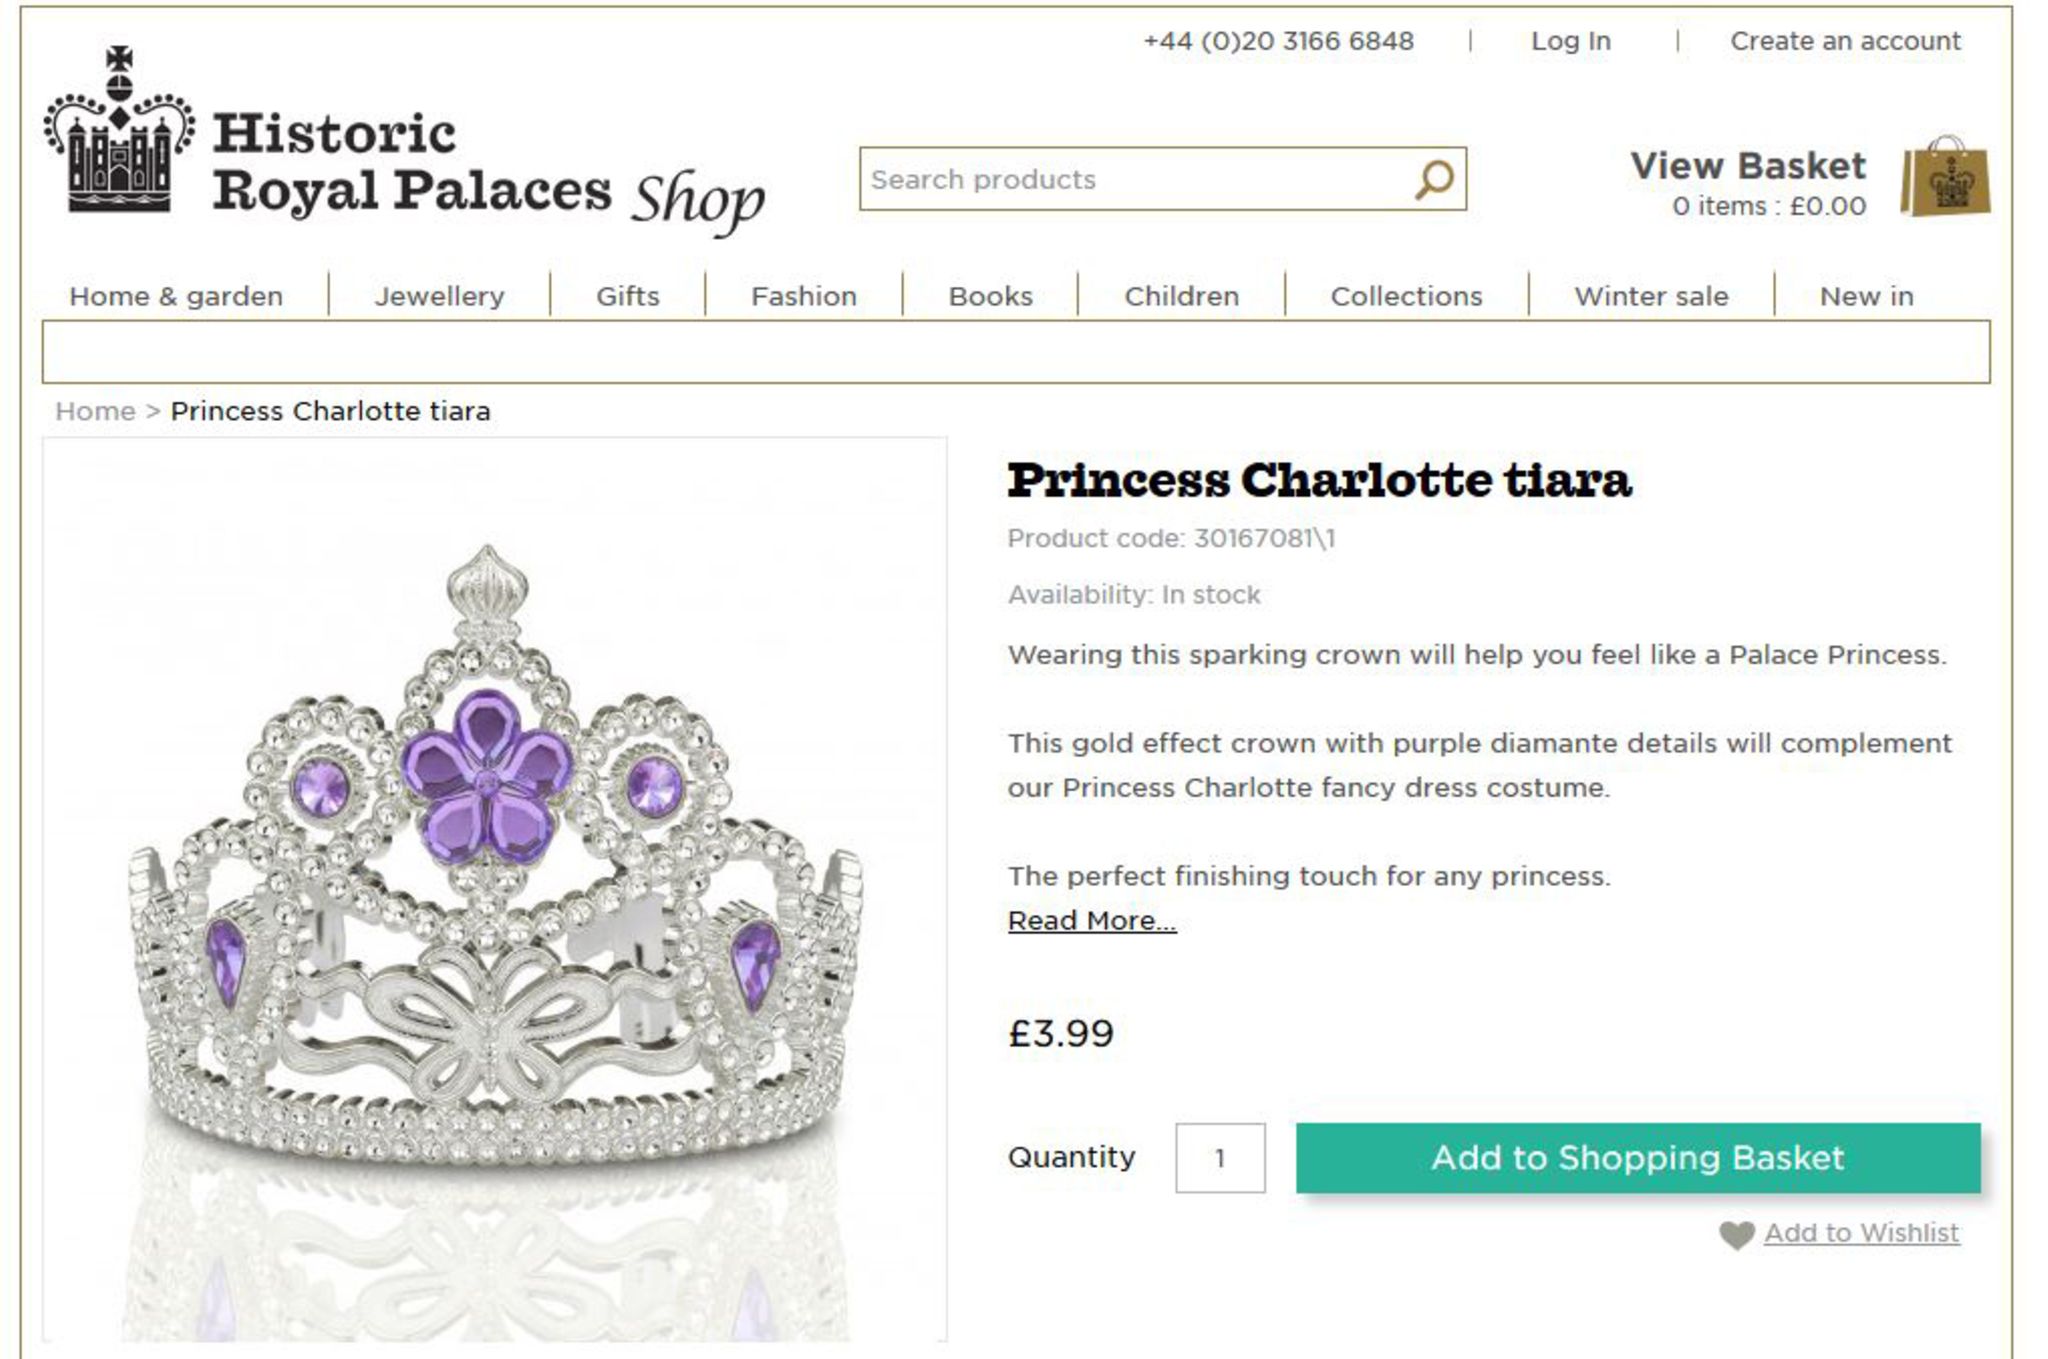Click the wishlist heart icon
The image size is (2048, 1359).
(1737, 1235)
